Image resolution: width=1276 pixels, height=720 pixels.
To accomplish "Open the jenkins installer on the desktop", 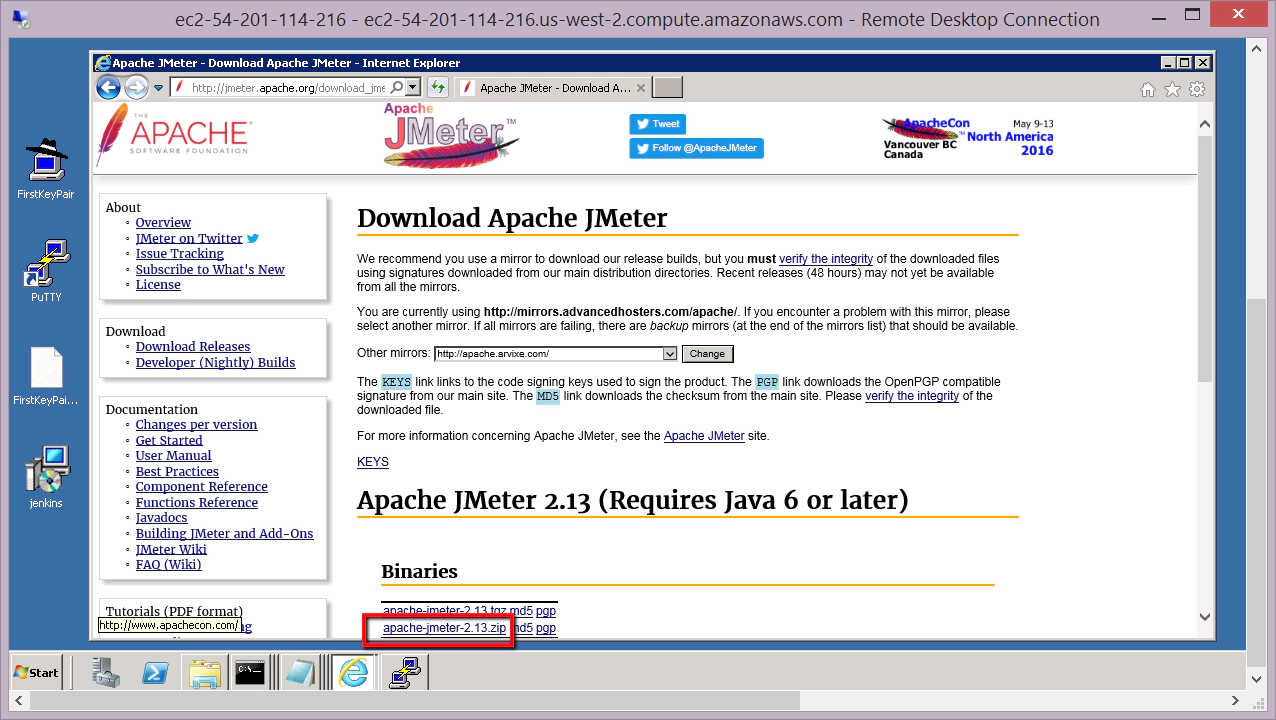I will (x=46, y=476).
